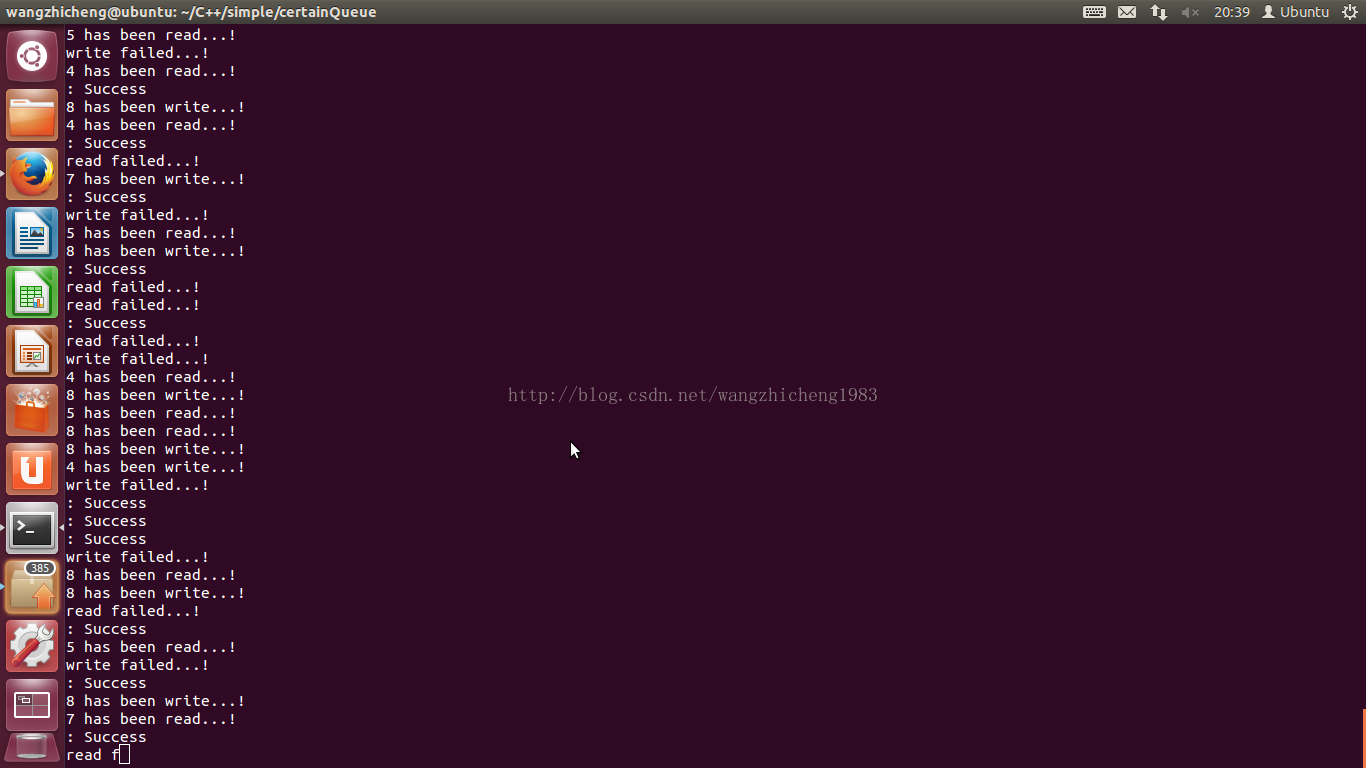Open the mail messaging indicator
The width and height of the screenshot is (1366, 768).
[1127, 12]
